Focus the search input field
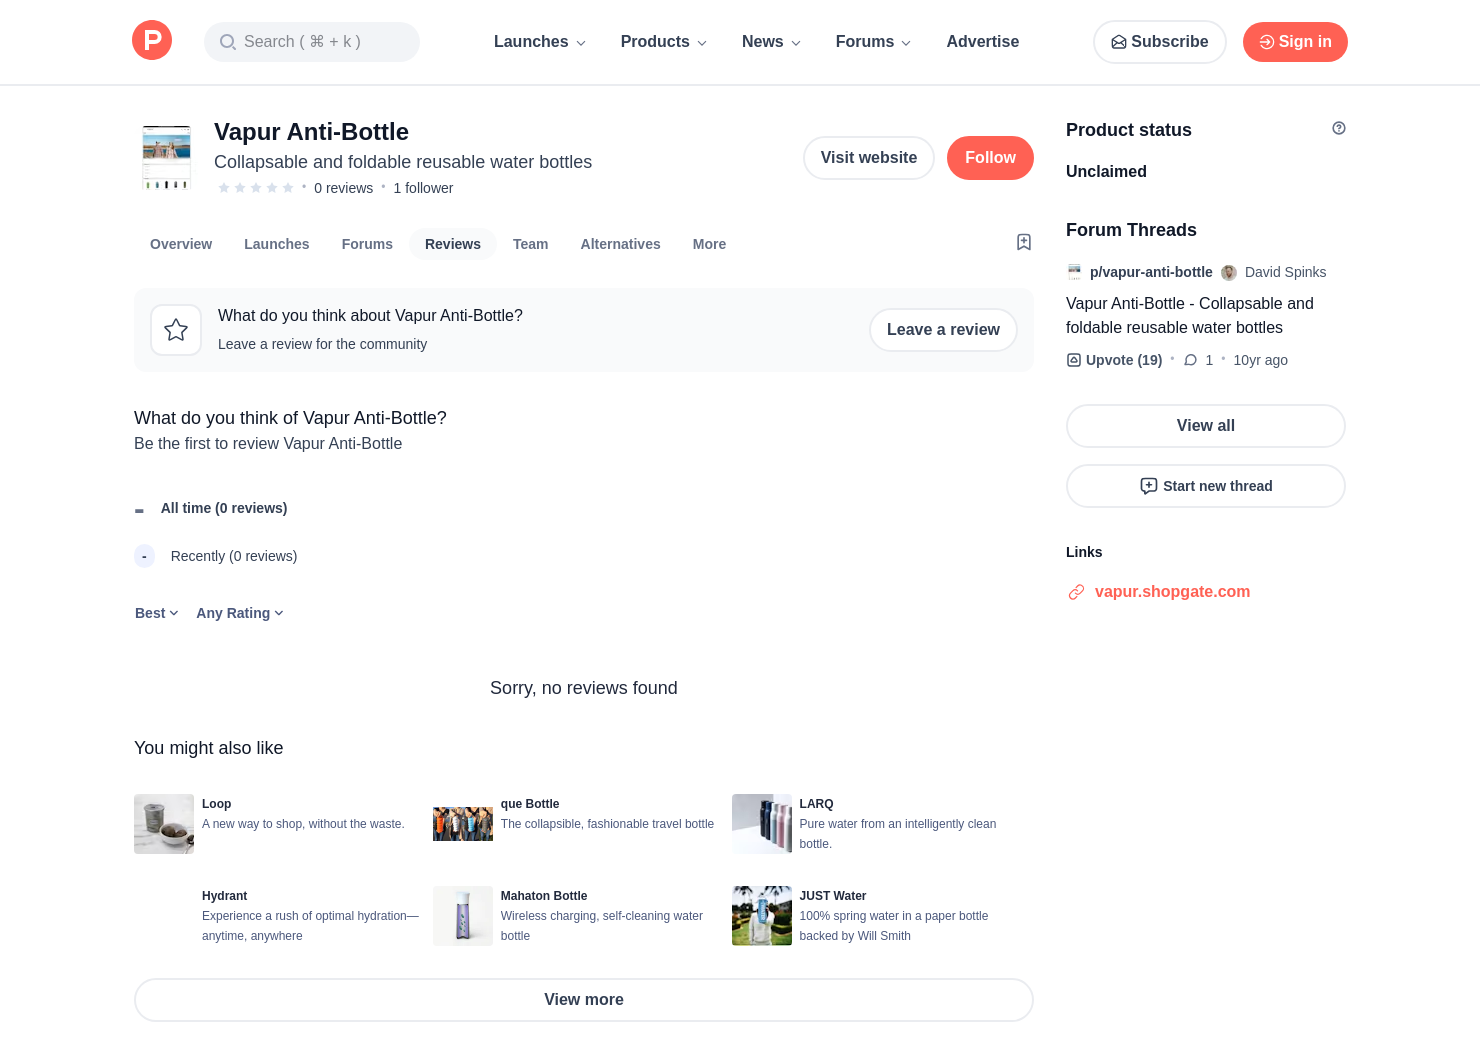Image resolution: width=1480 pixels, height=1037 pixels. 312,42
